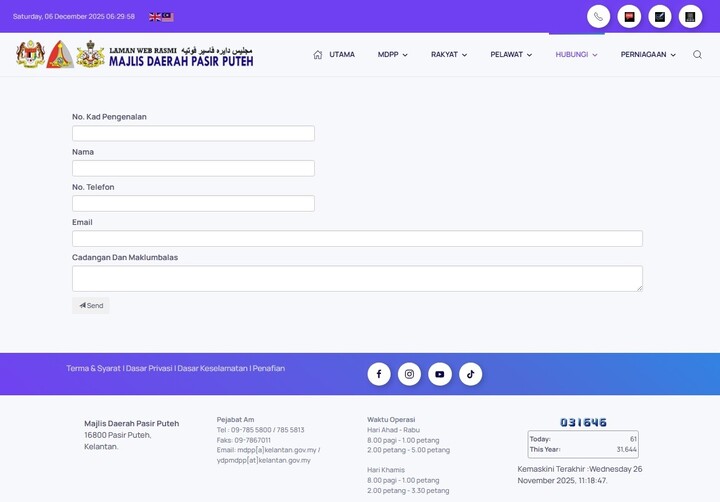Switch language with the UK flag

155,17
